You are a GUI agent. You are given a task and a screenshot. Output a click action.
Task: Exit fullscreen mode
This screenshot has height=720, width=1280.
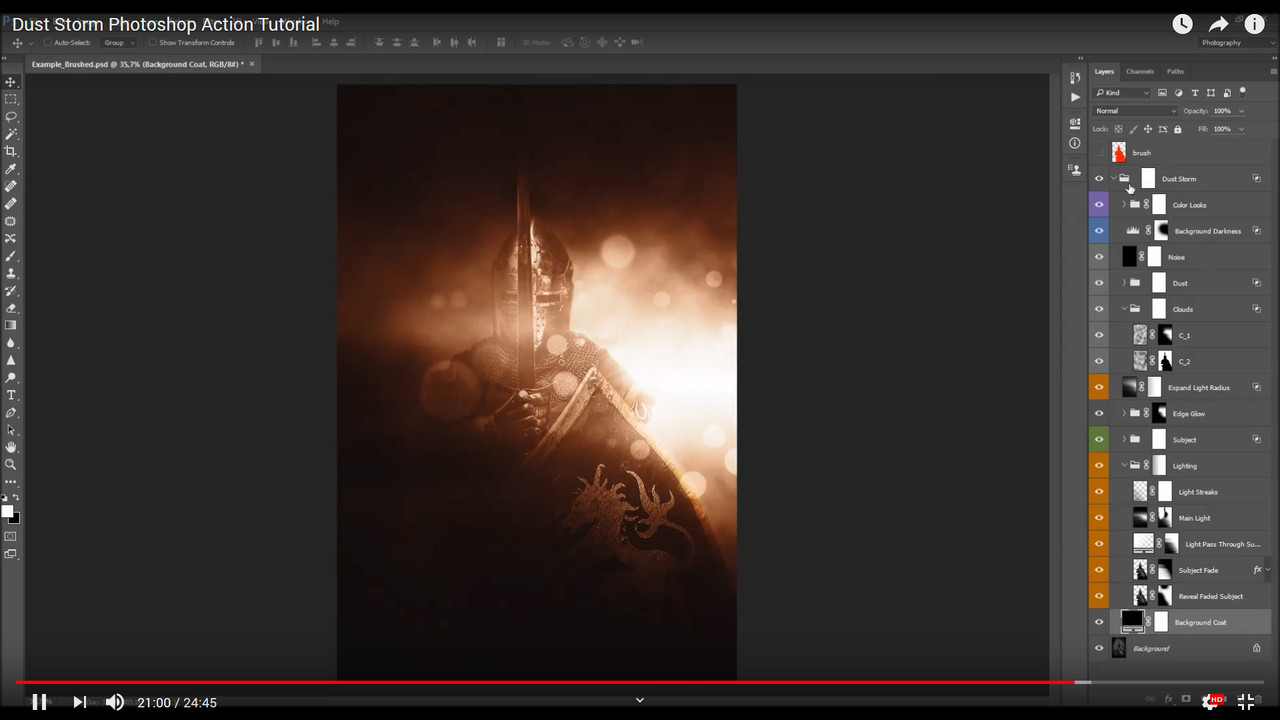click(1246, 702)
